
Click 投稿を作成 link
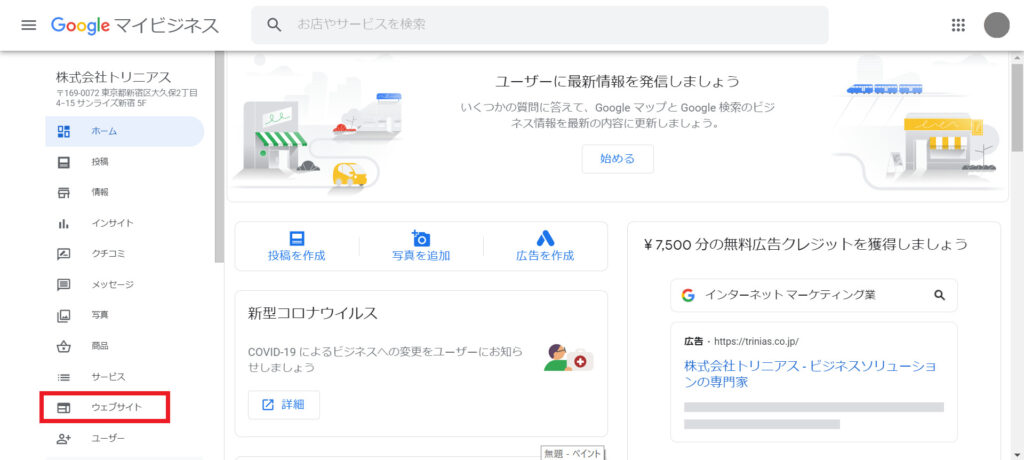click(x=296, y=256)
